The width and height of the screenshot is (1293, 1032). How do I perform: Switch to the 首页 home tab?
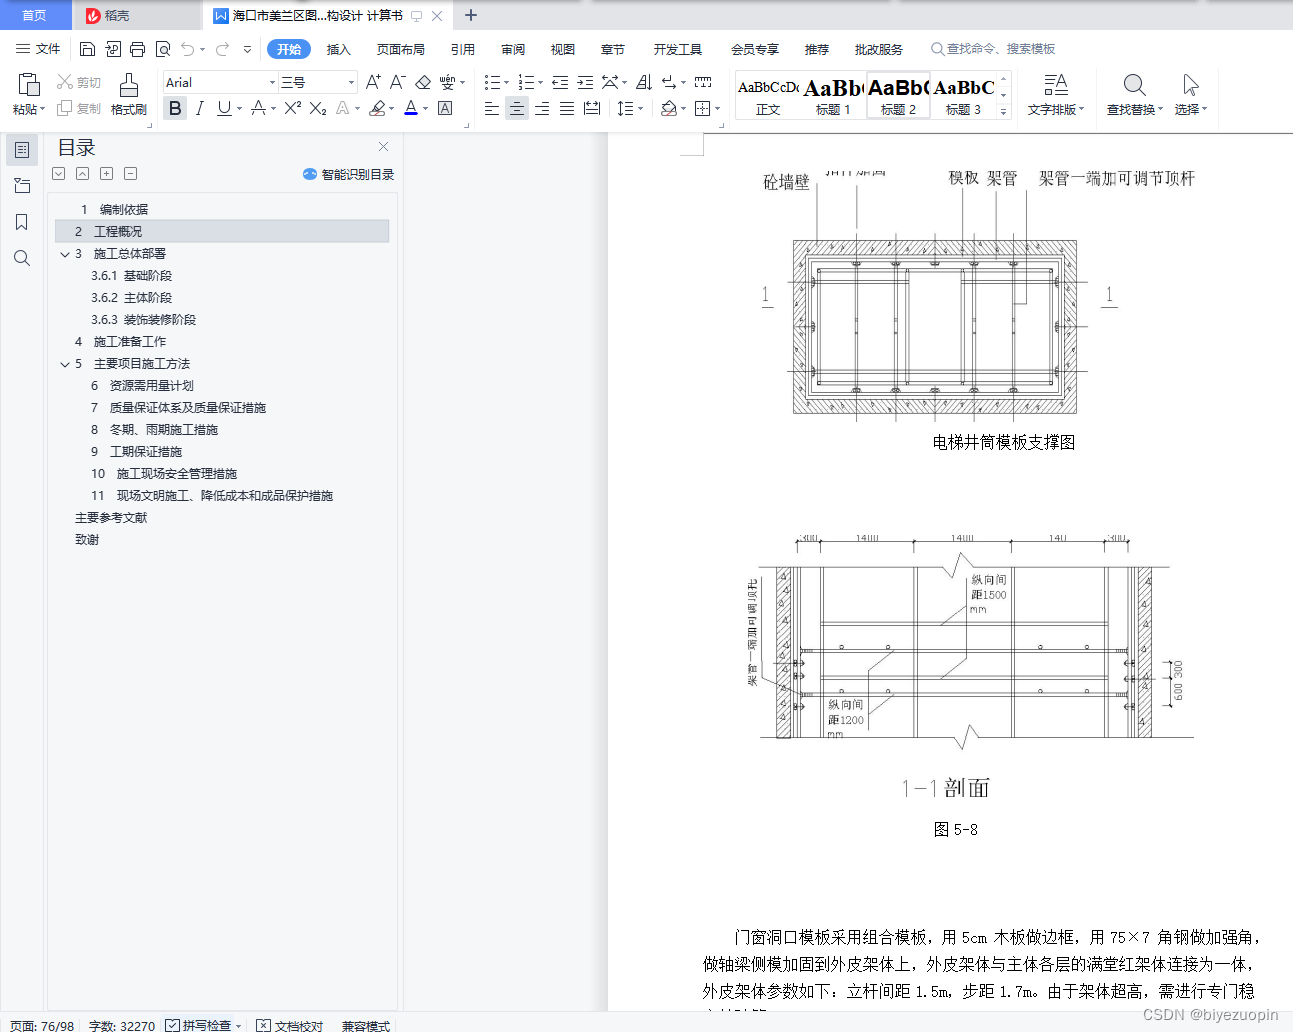pos(34,15)
